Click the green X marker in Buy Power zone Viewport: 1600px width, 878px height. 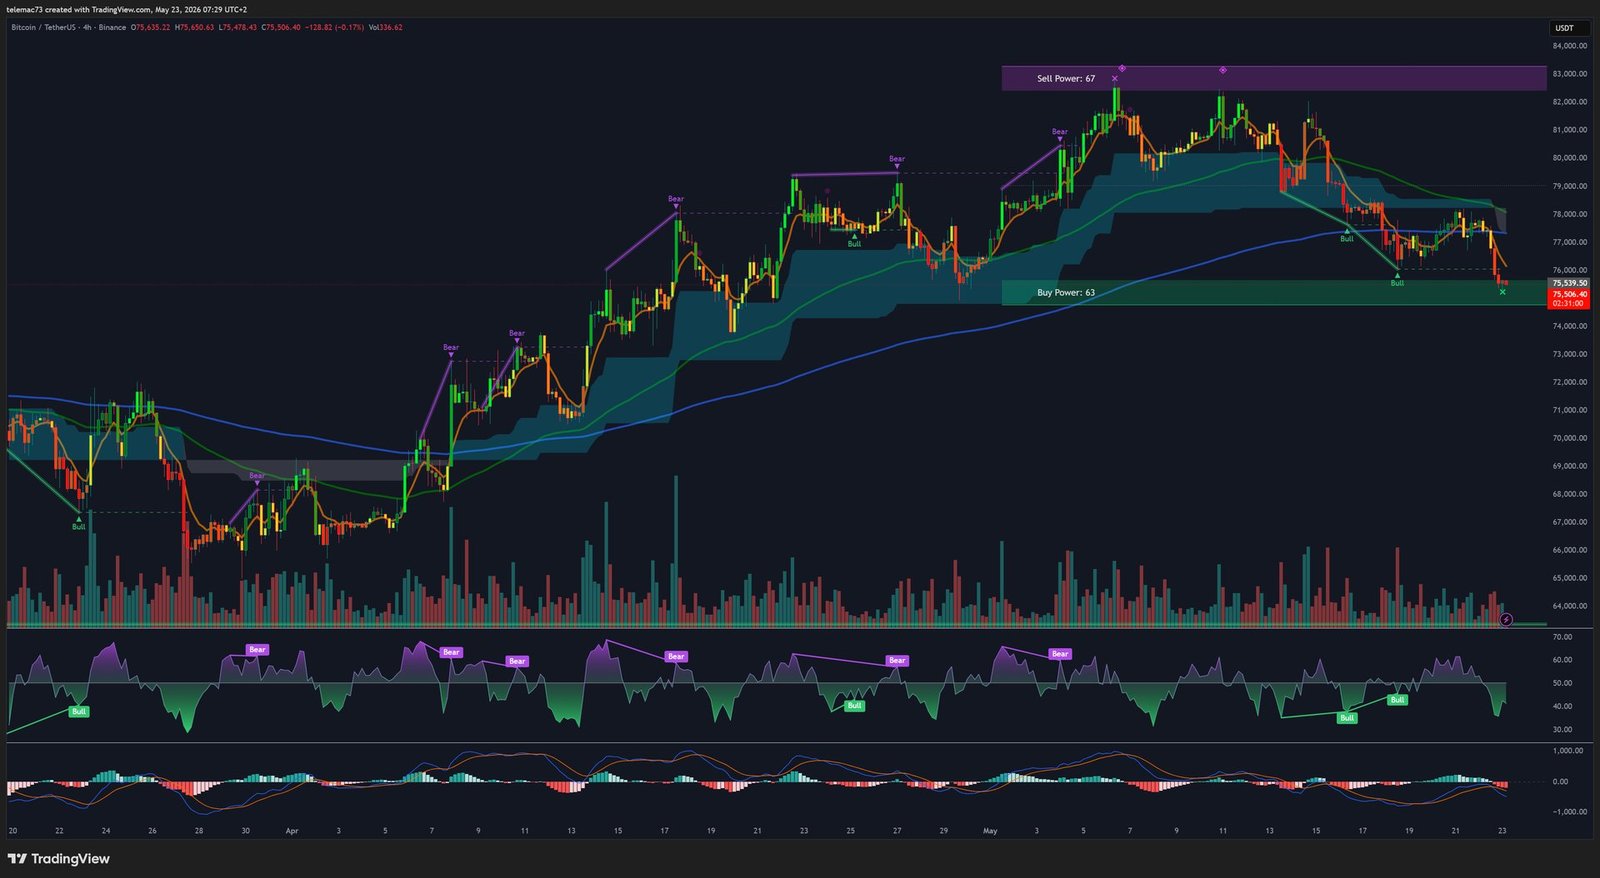[x=1503, y=292]
